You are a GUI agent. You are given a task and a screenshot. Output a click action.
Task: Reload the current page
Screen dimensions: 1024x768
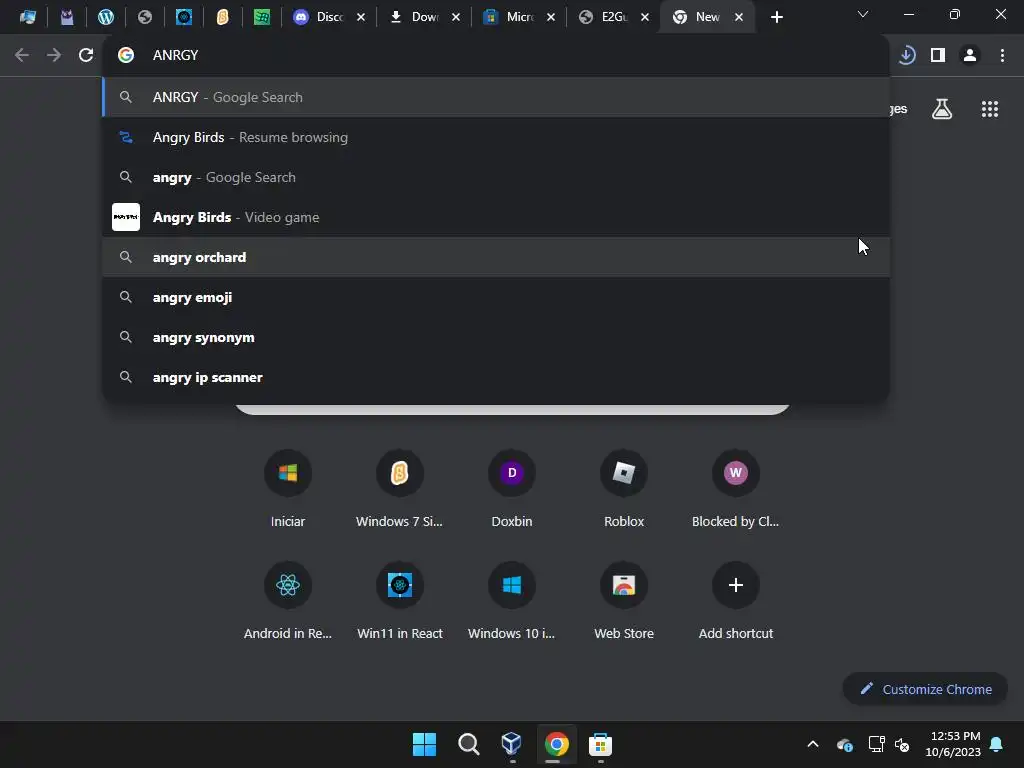[86, 56]
